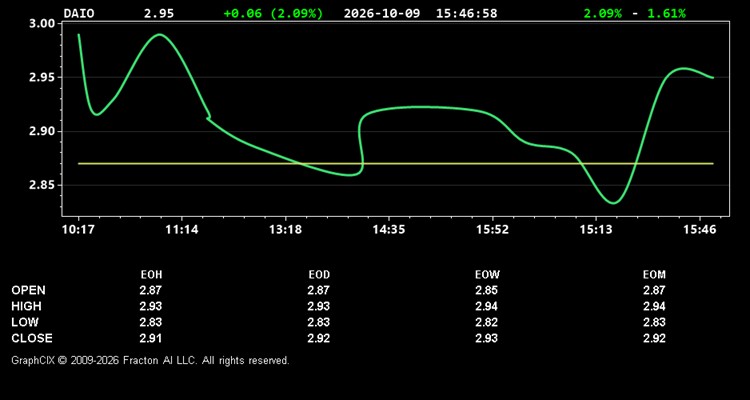Select the EOM high value 2.94
Image resolution: width=750 pixels, height=400 pixels.
(x=654, y=306)
